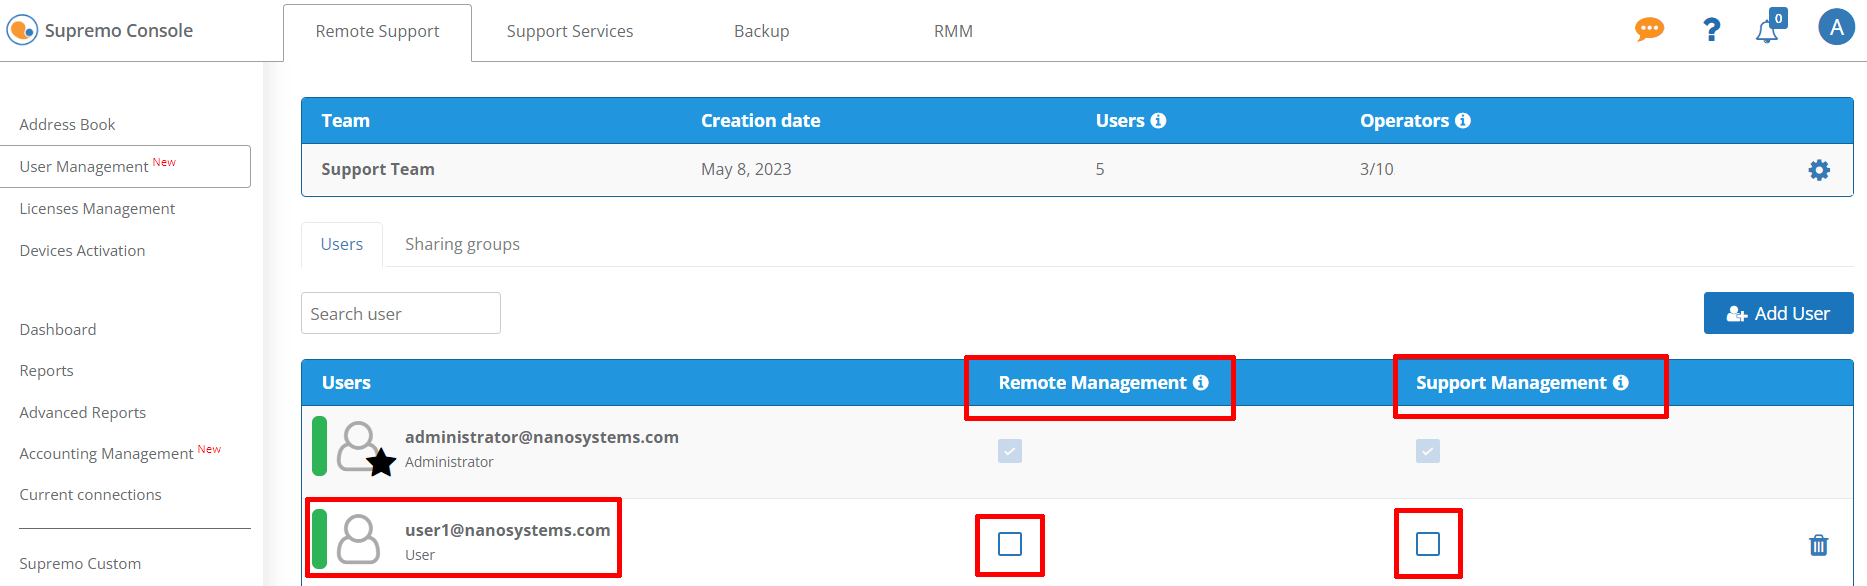
Task: Click the Add User button
Action: (1778, 313)
